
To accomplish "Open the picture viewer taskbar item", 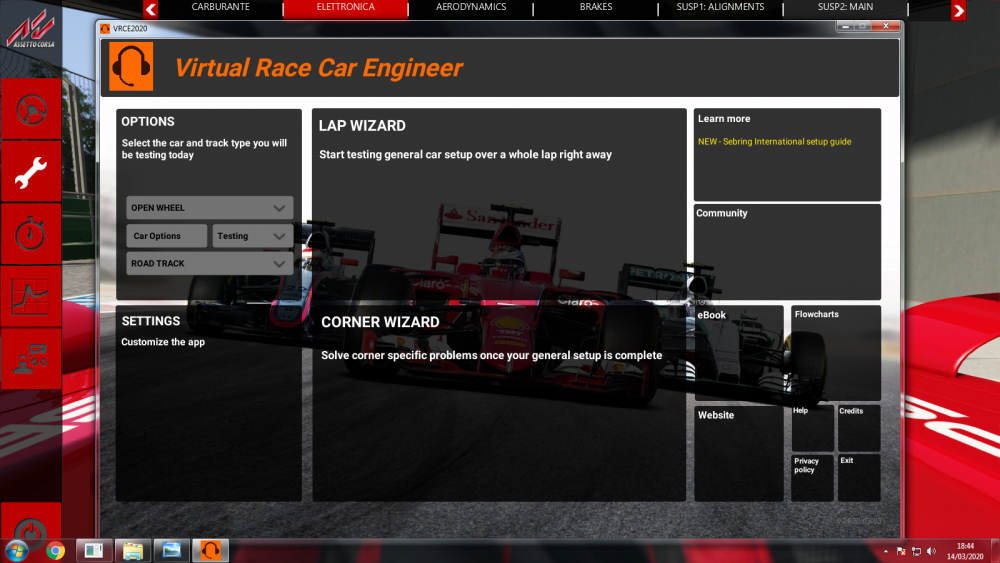I will 172,550.
